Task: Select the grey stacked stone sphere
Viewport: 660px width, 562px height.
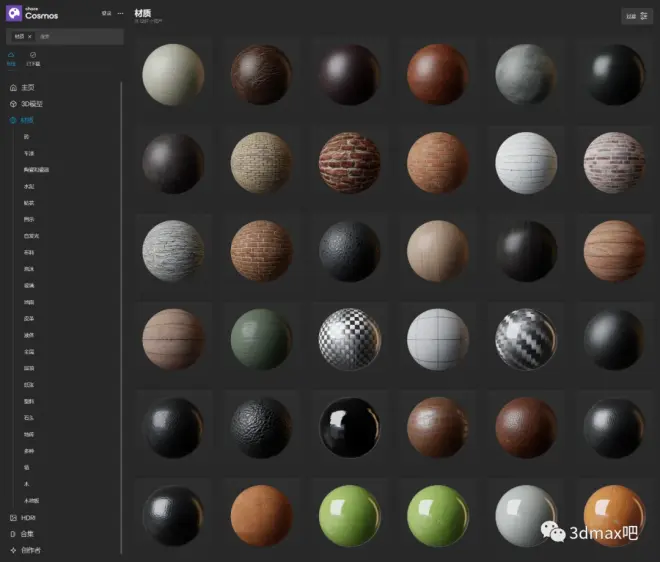Action: click(x=173, y=251)
